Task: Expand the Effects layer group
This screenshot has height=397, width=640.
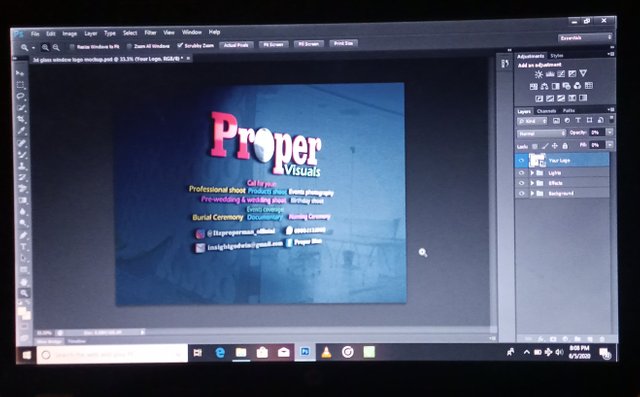Action: 532,183
